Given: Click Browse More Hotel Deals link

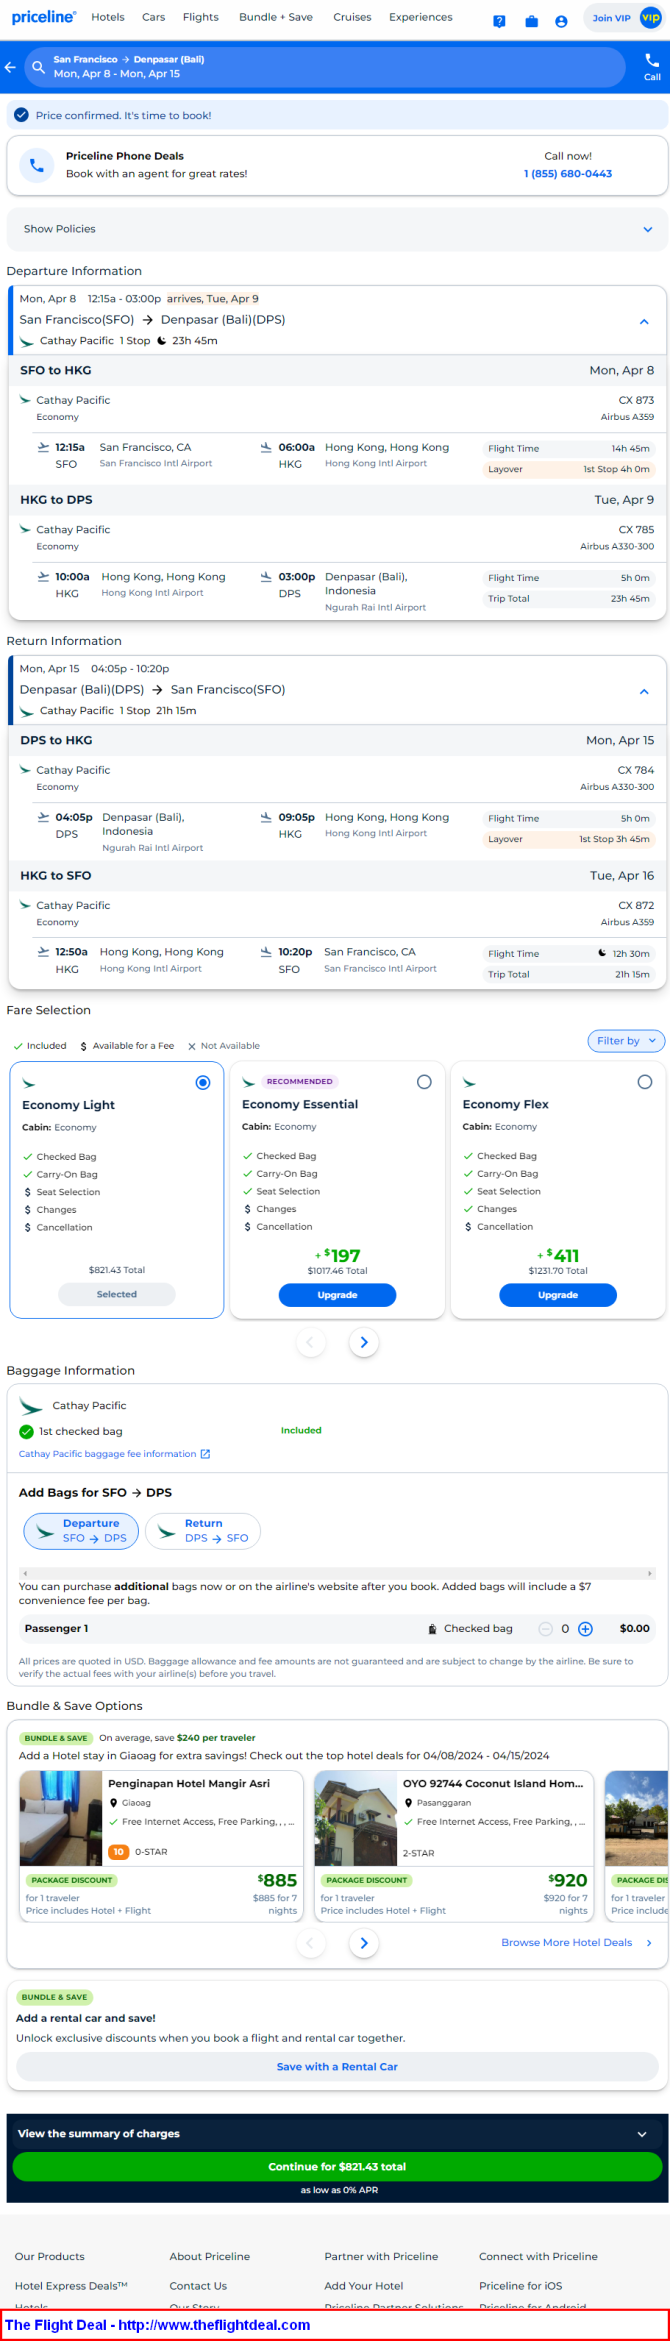Looking at the screenshot, I should tap(567, 1943).
